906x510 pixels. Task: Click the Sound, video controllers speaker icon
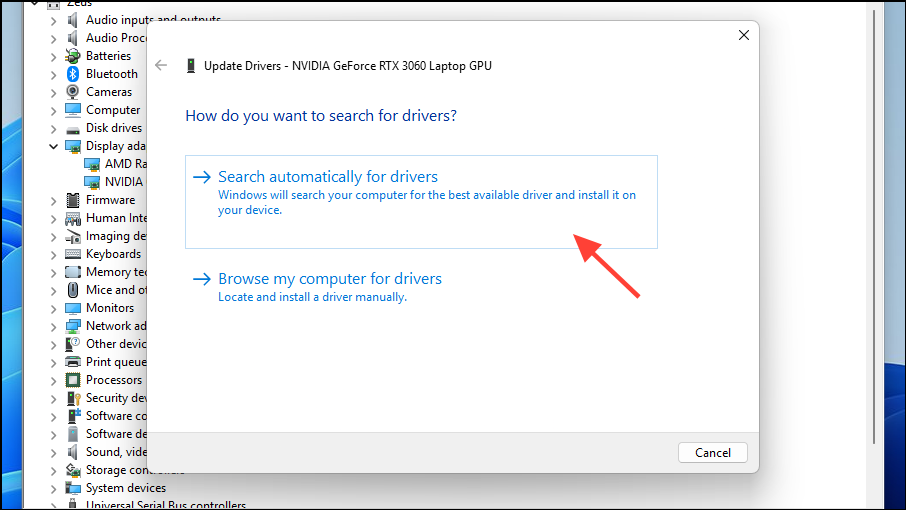pos(73,452)
